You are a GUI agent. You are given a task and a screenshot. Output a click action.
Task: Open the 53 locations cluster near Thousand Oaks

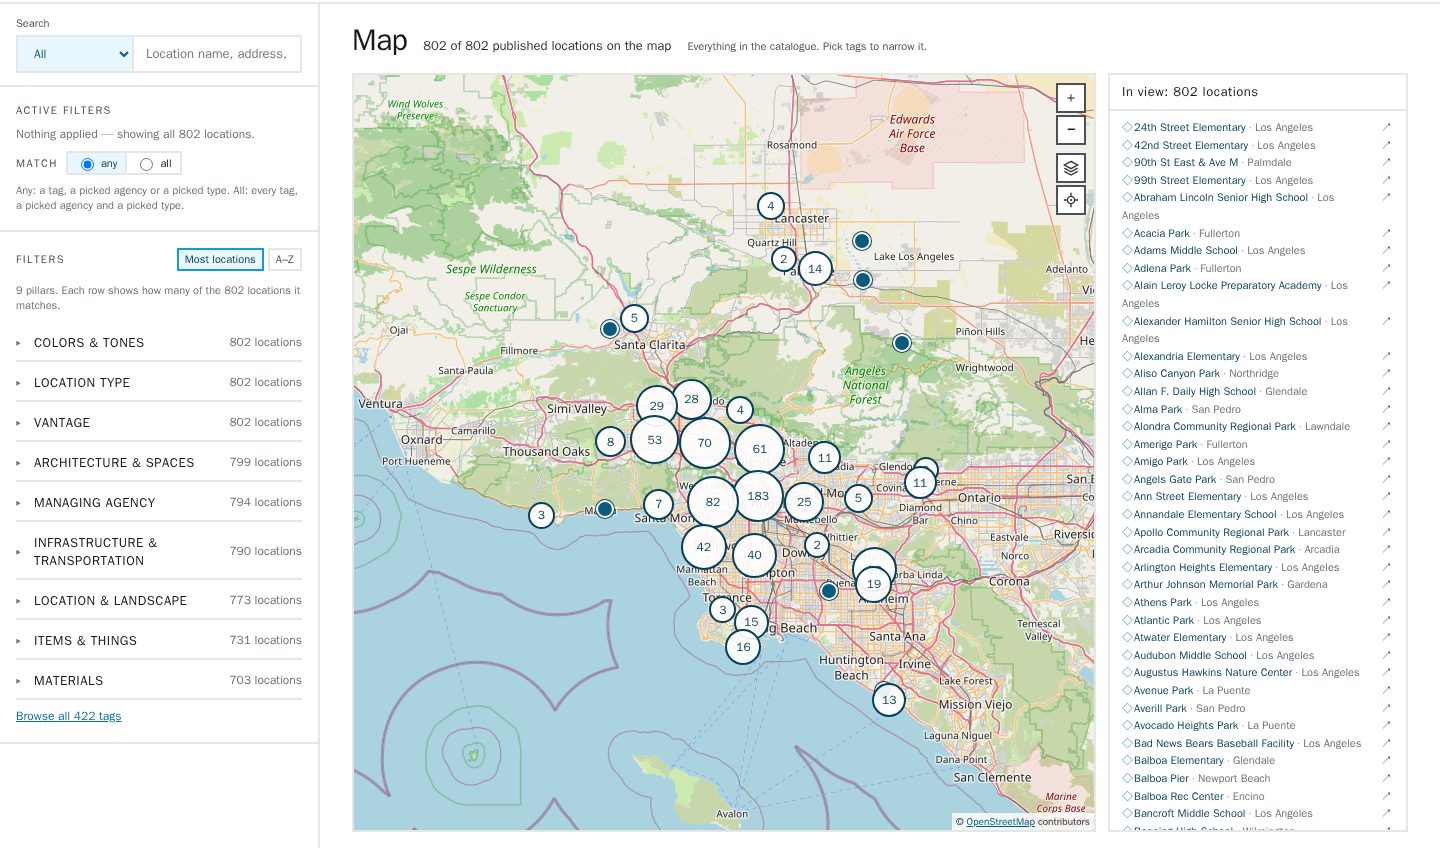[654, 440]
